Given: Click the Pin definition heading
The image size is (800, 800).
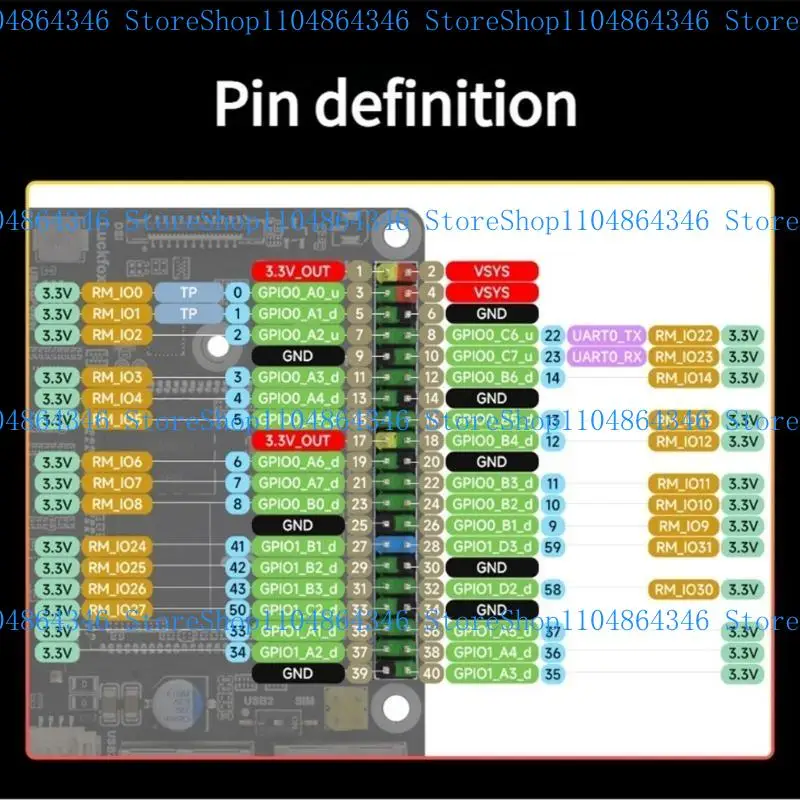Looking at the screenshot, I should pyautogui.click(x=395, y=105).
